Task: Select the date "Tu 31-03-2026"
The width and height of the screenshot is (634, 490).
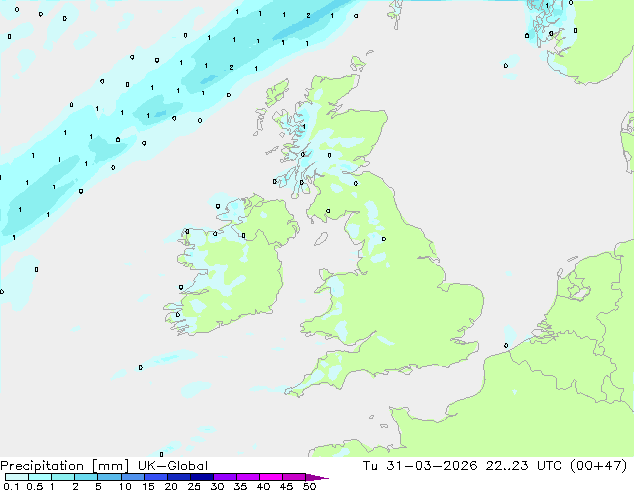Action: (x=420, y=466)
